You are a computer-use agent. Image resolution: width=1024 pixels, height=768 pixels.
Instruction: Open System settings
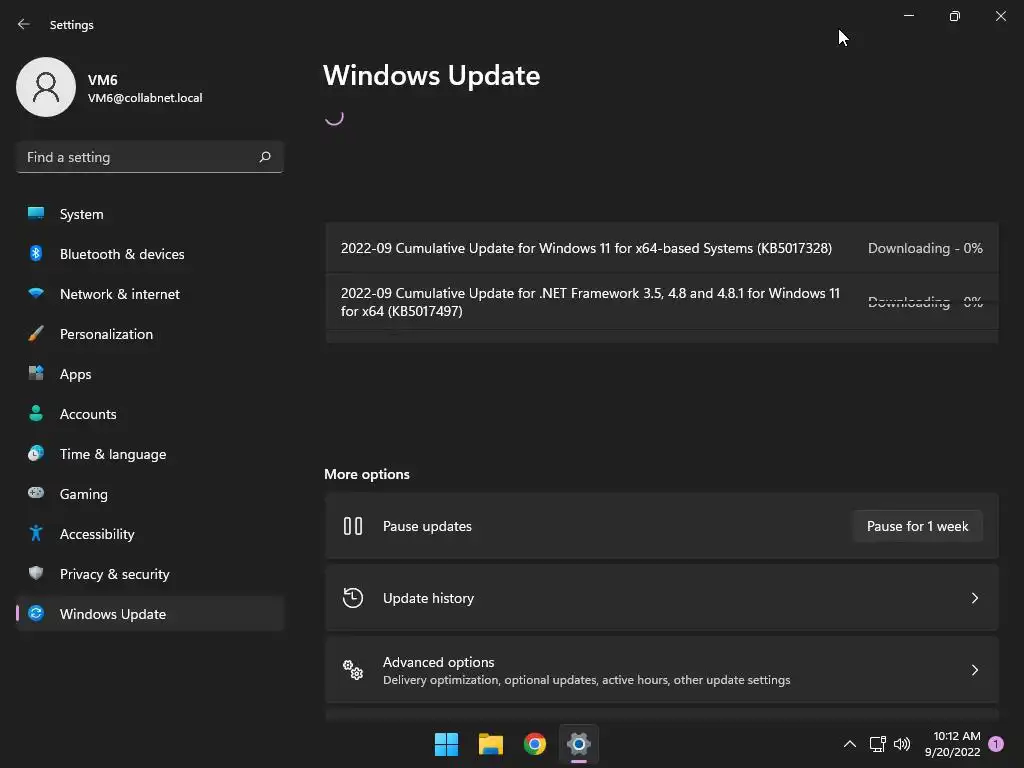(x=150, y=214)
